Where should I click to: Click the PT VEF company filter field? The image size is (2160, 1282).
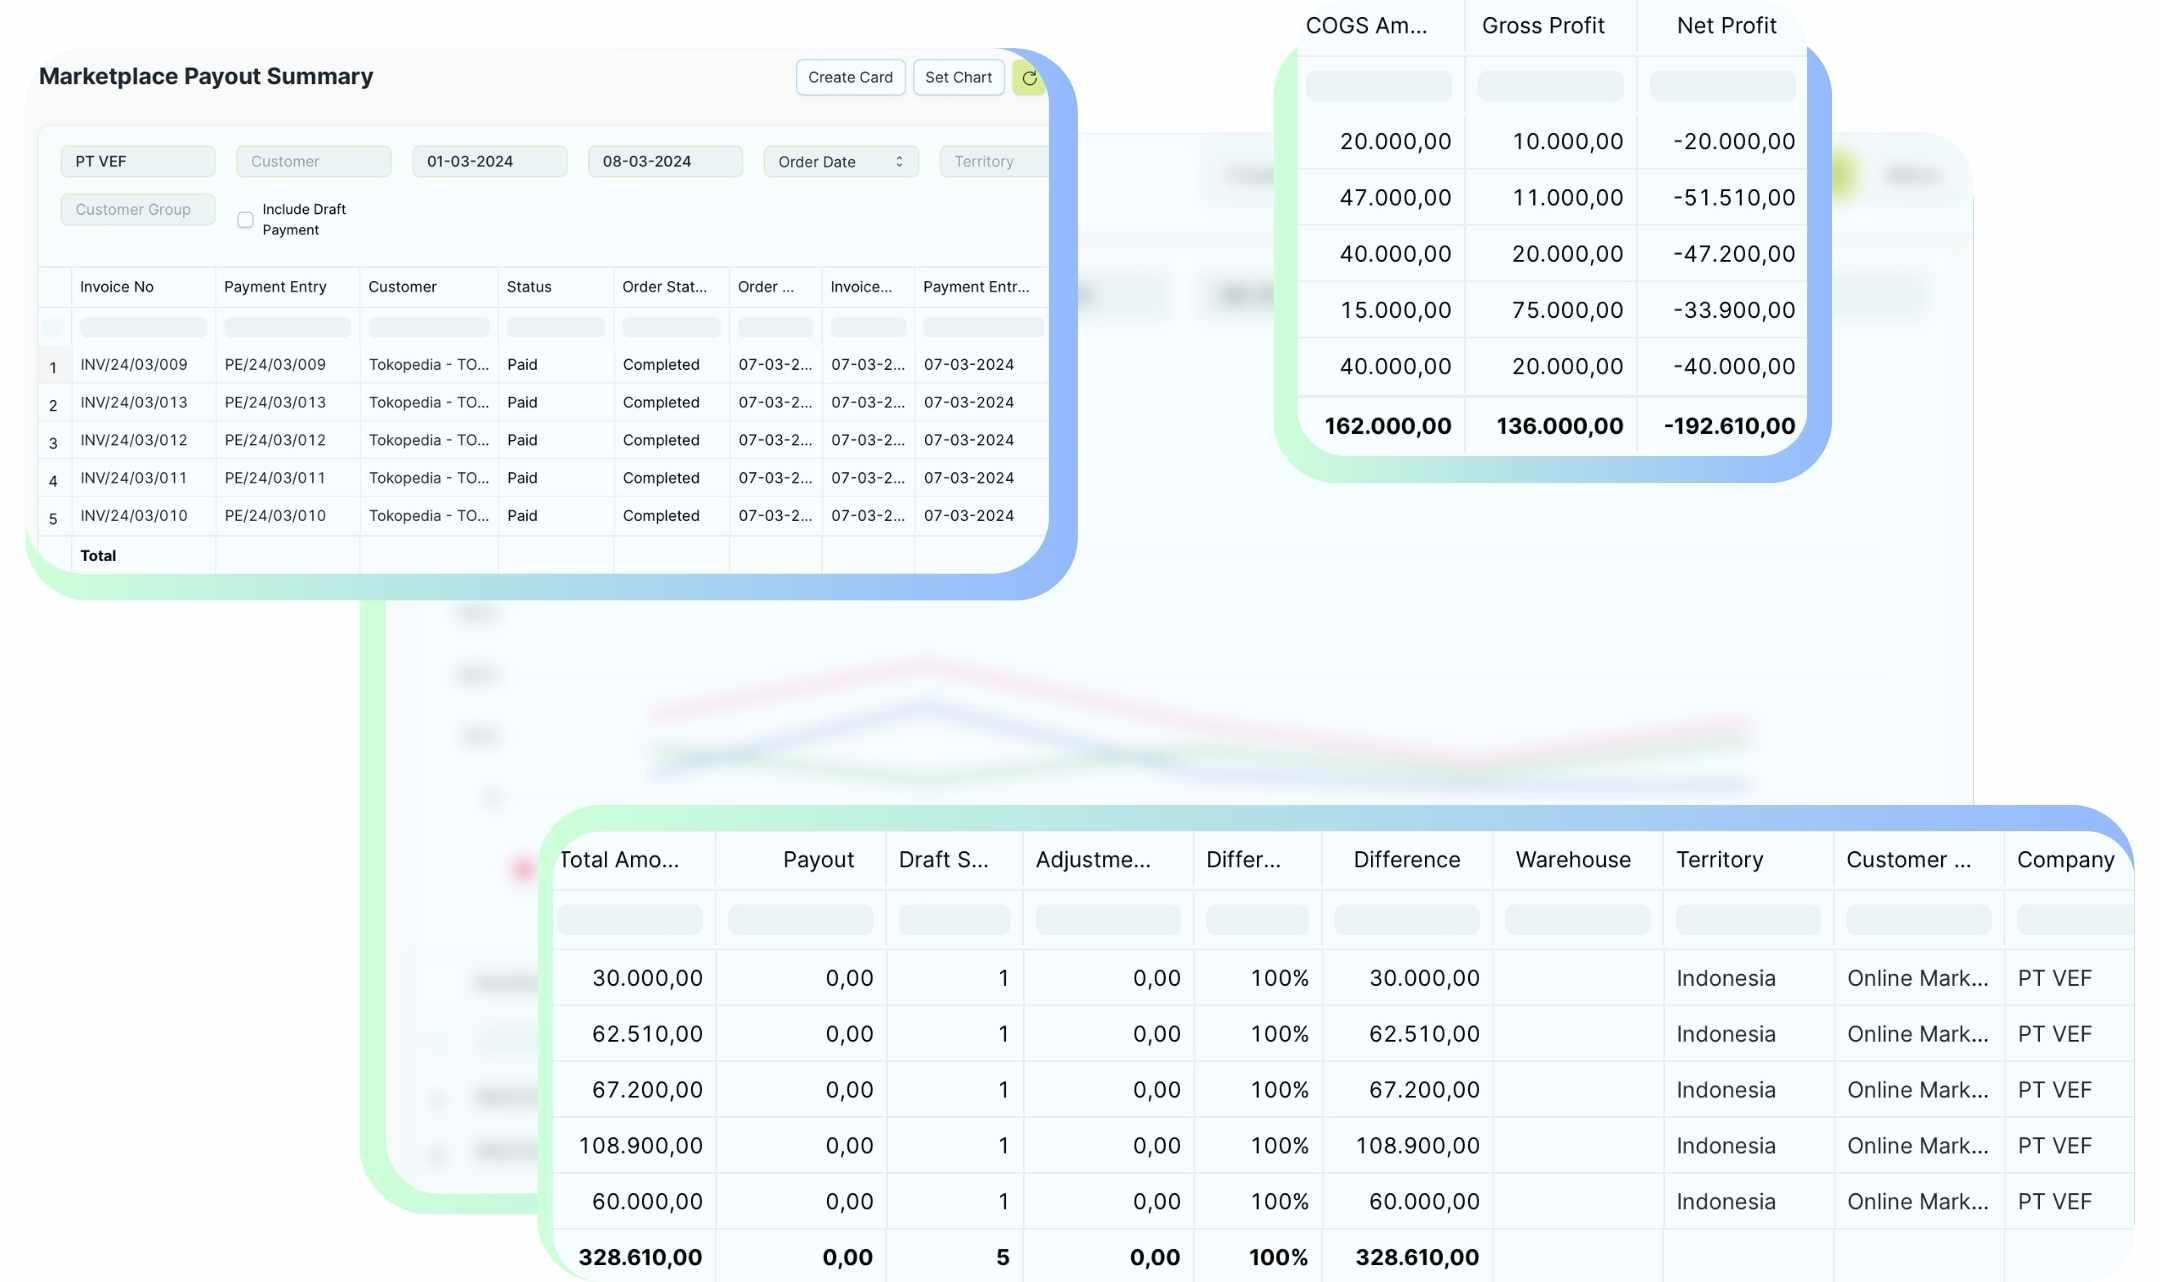coord(137,161)
